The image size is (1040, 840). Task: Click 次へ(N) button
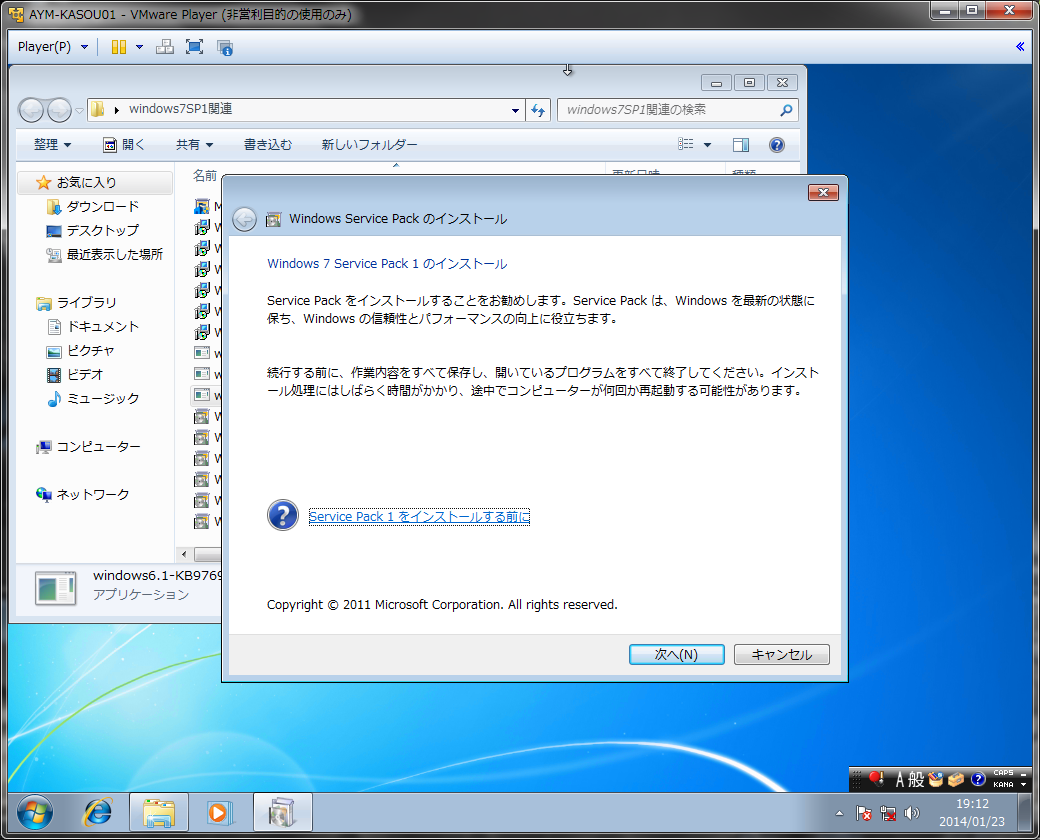point(677,655)
